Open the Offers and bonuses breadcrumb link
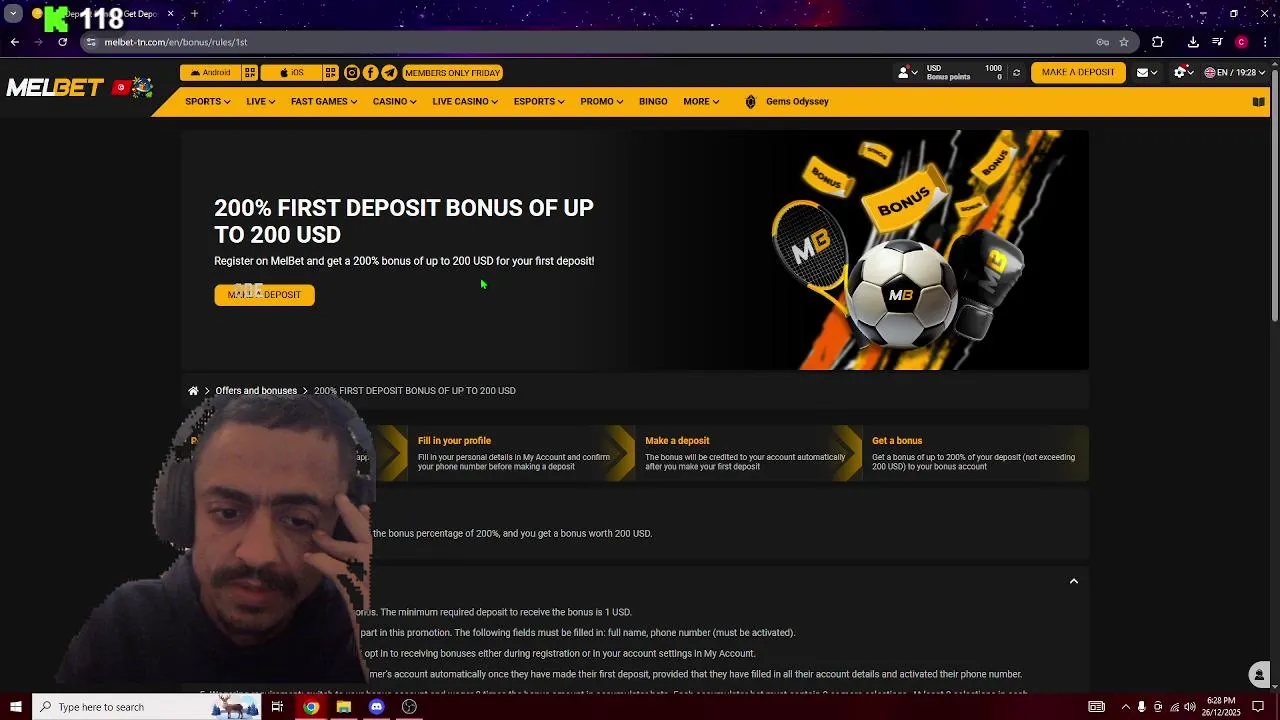The image size is (1280, 720). (x=256, y=391)
